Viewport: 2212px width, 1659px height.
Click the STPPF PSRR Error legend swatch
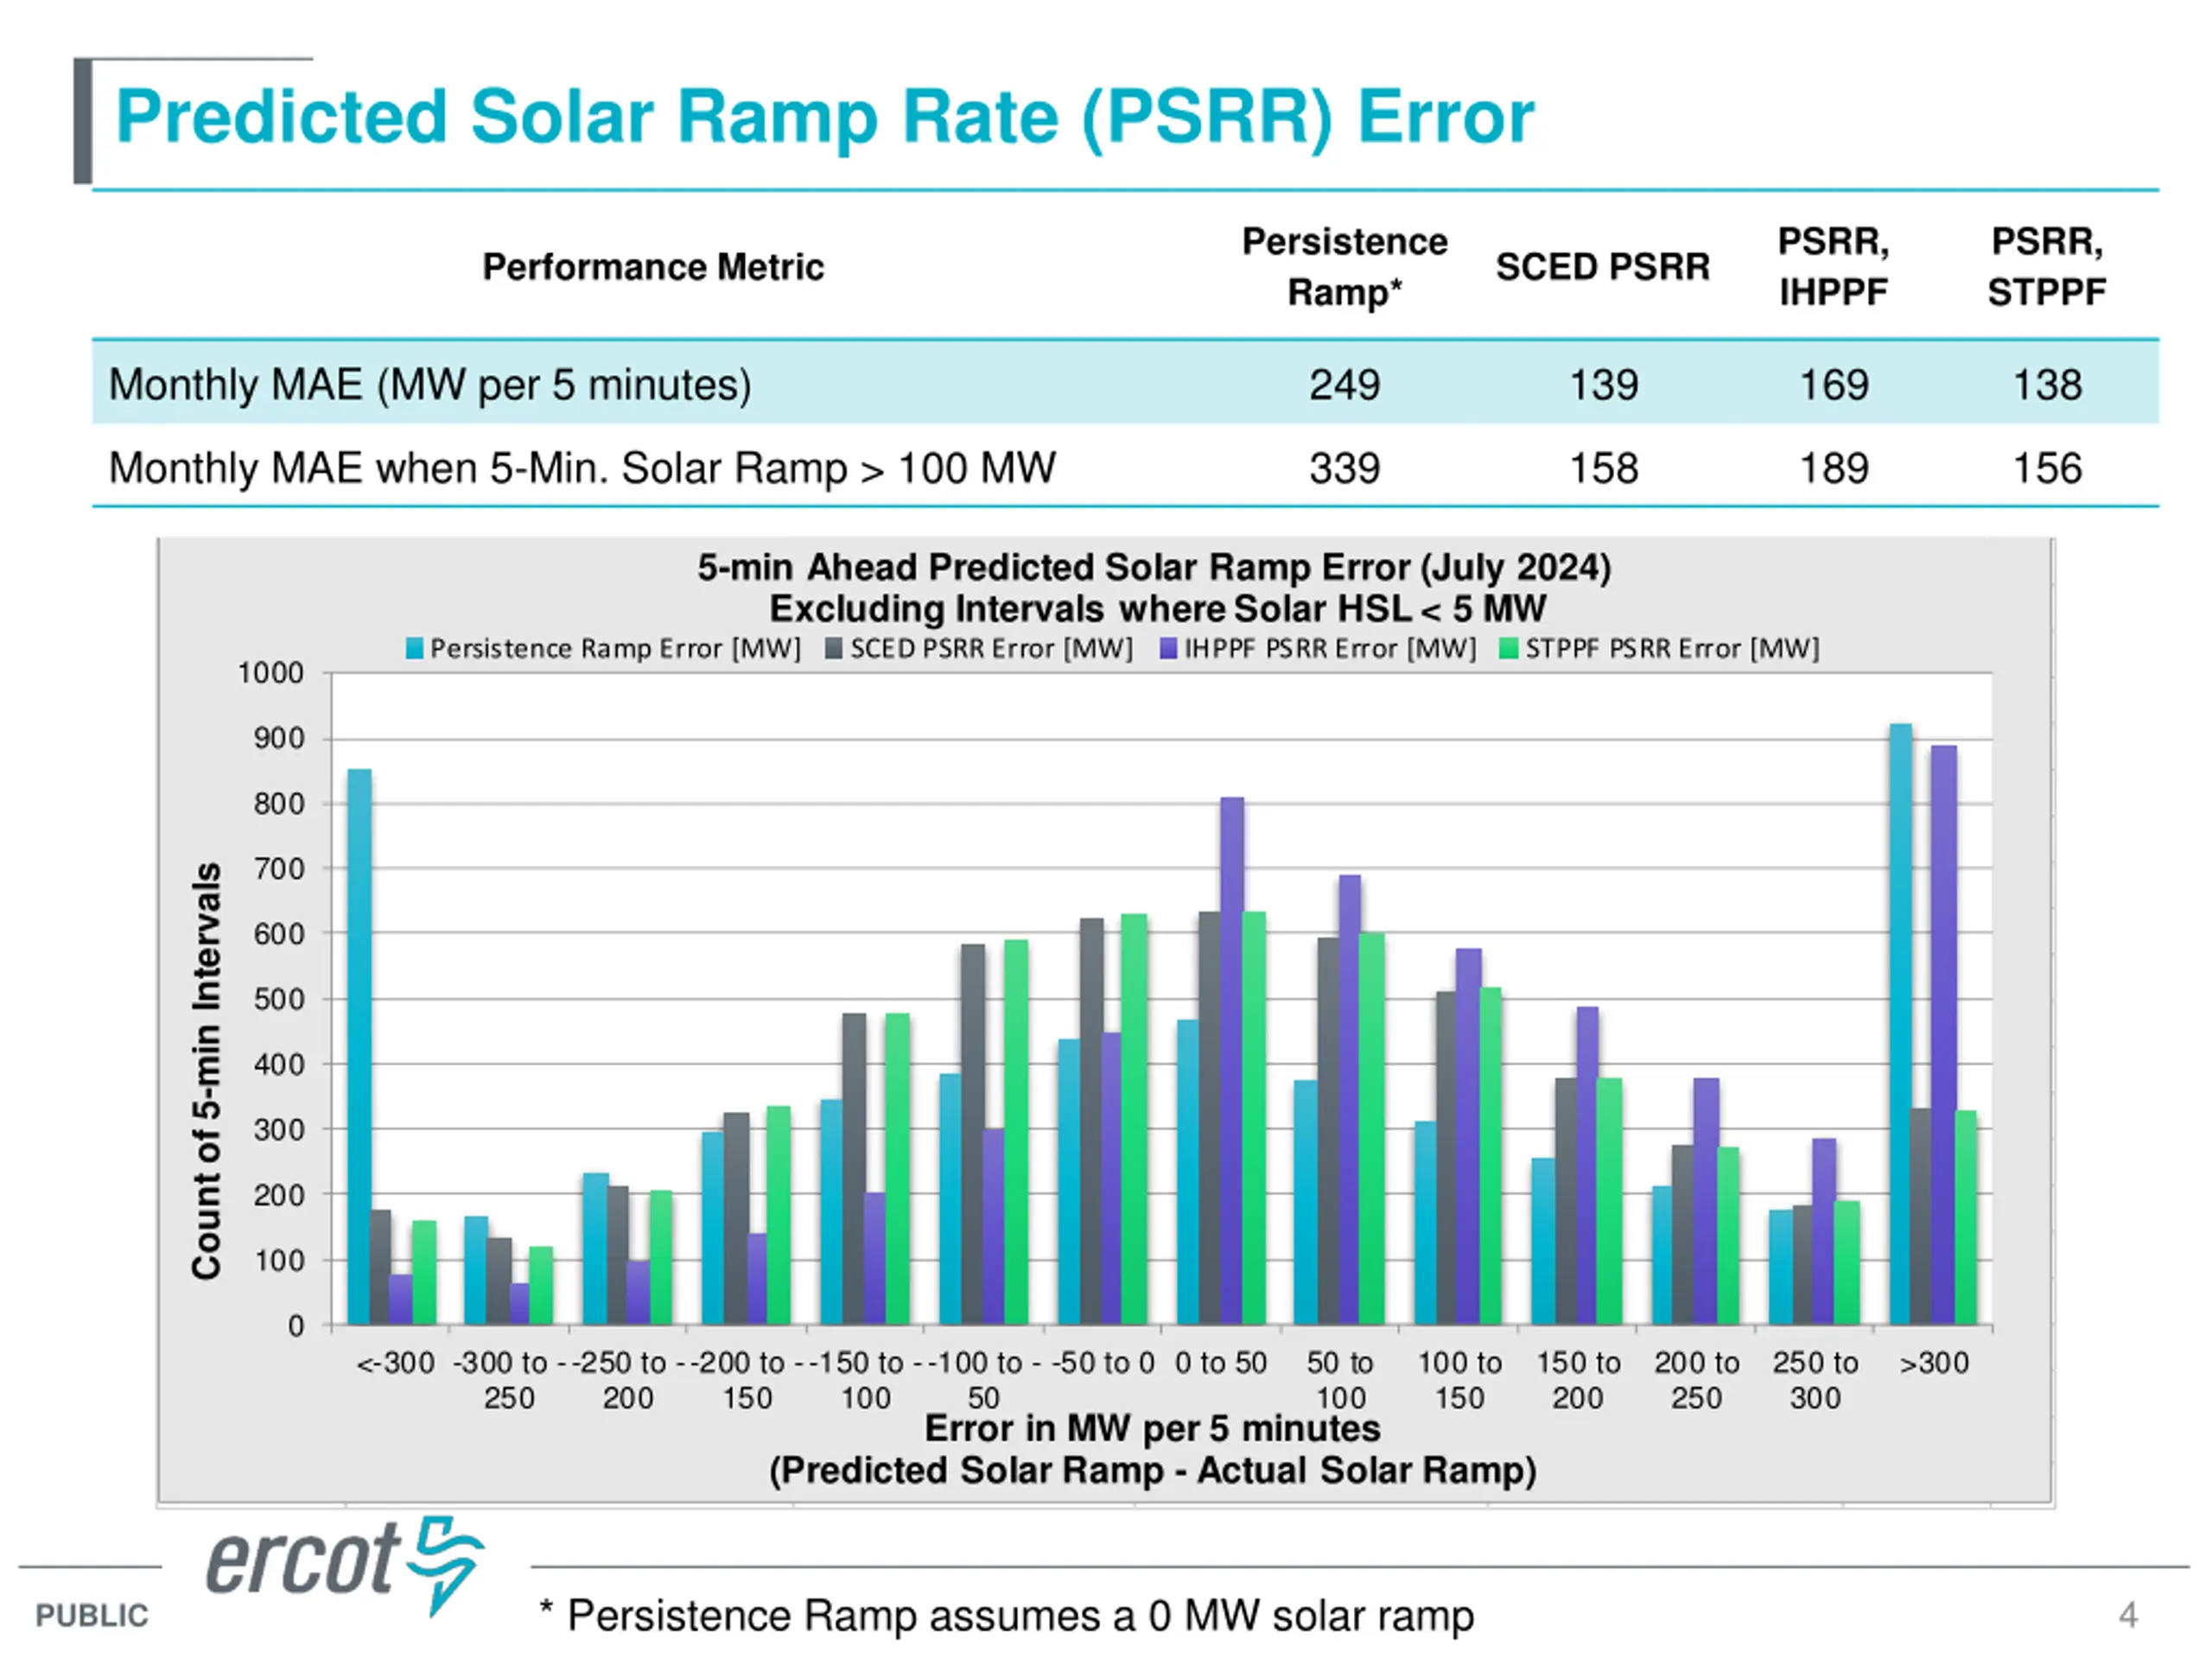point(1509,649)
